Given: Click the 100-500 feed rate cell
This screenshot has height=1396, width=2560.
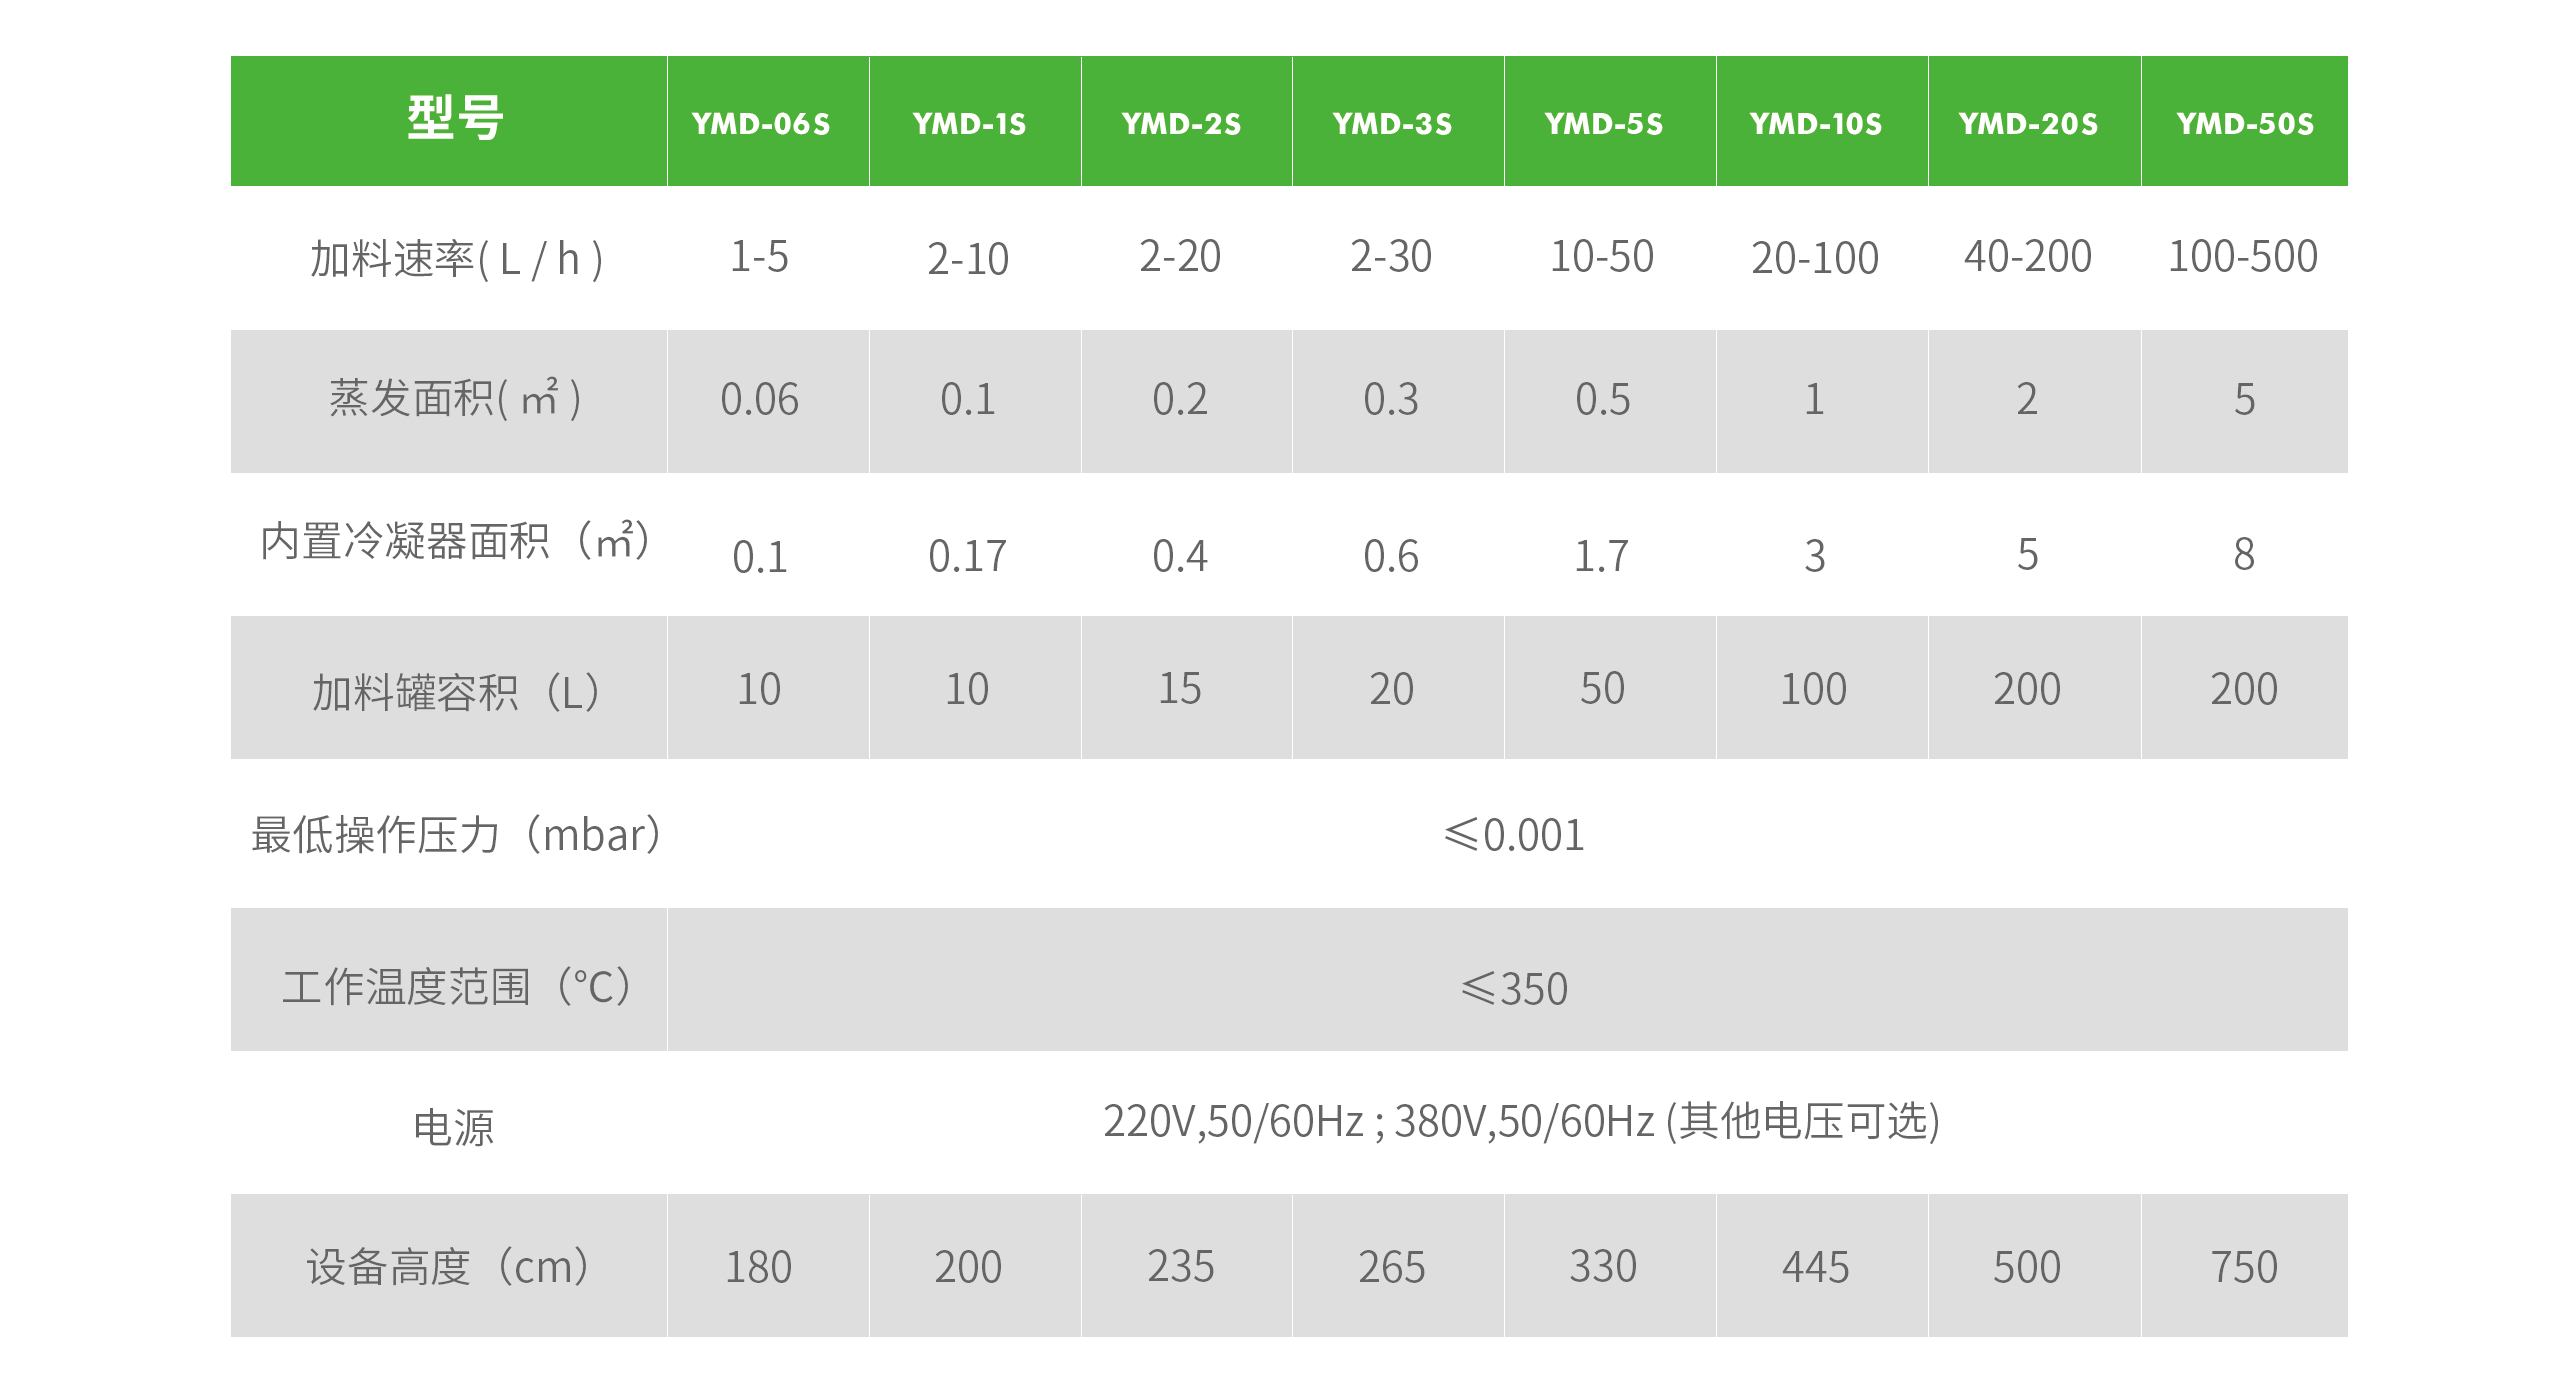Looking at the screenshot, I should coord(2242,257).
